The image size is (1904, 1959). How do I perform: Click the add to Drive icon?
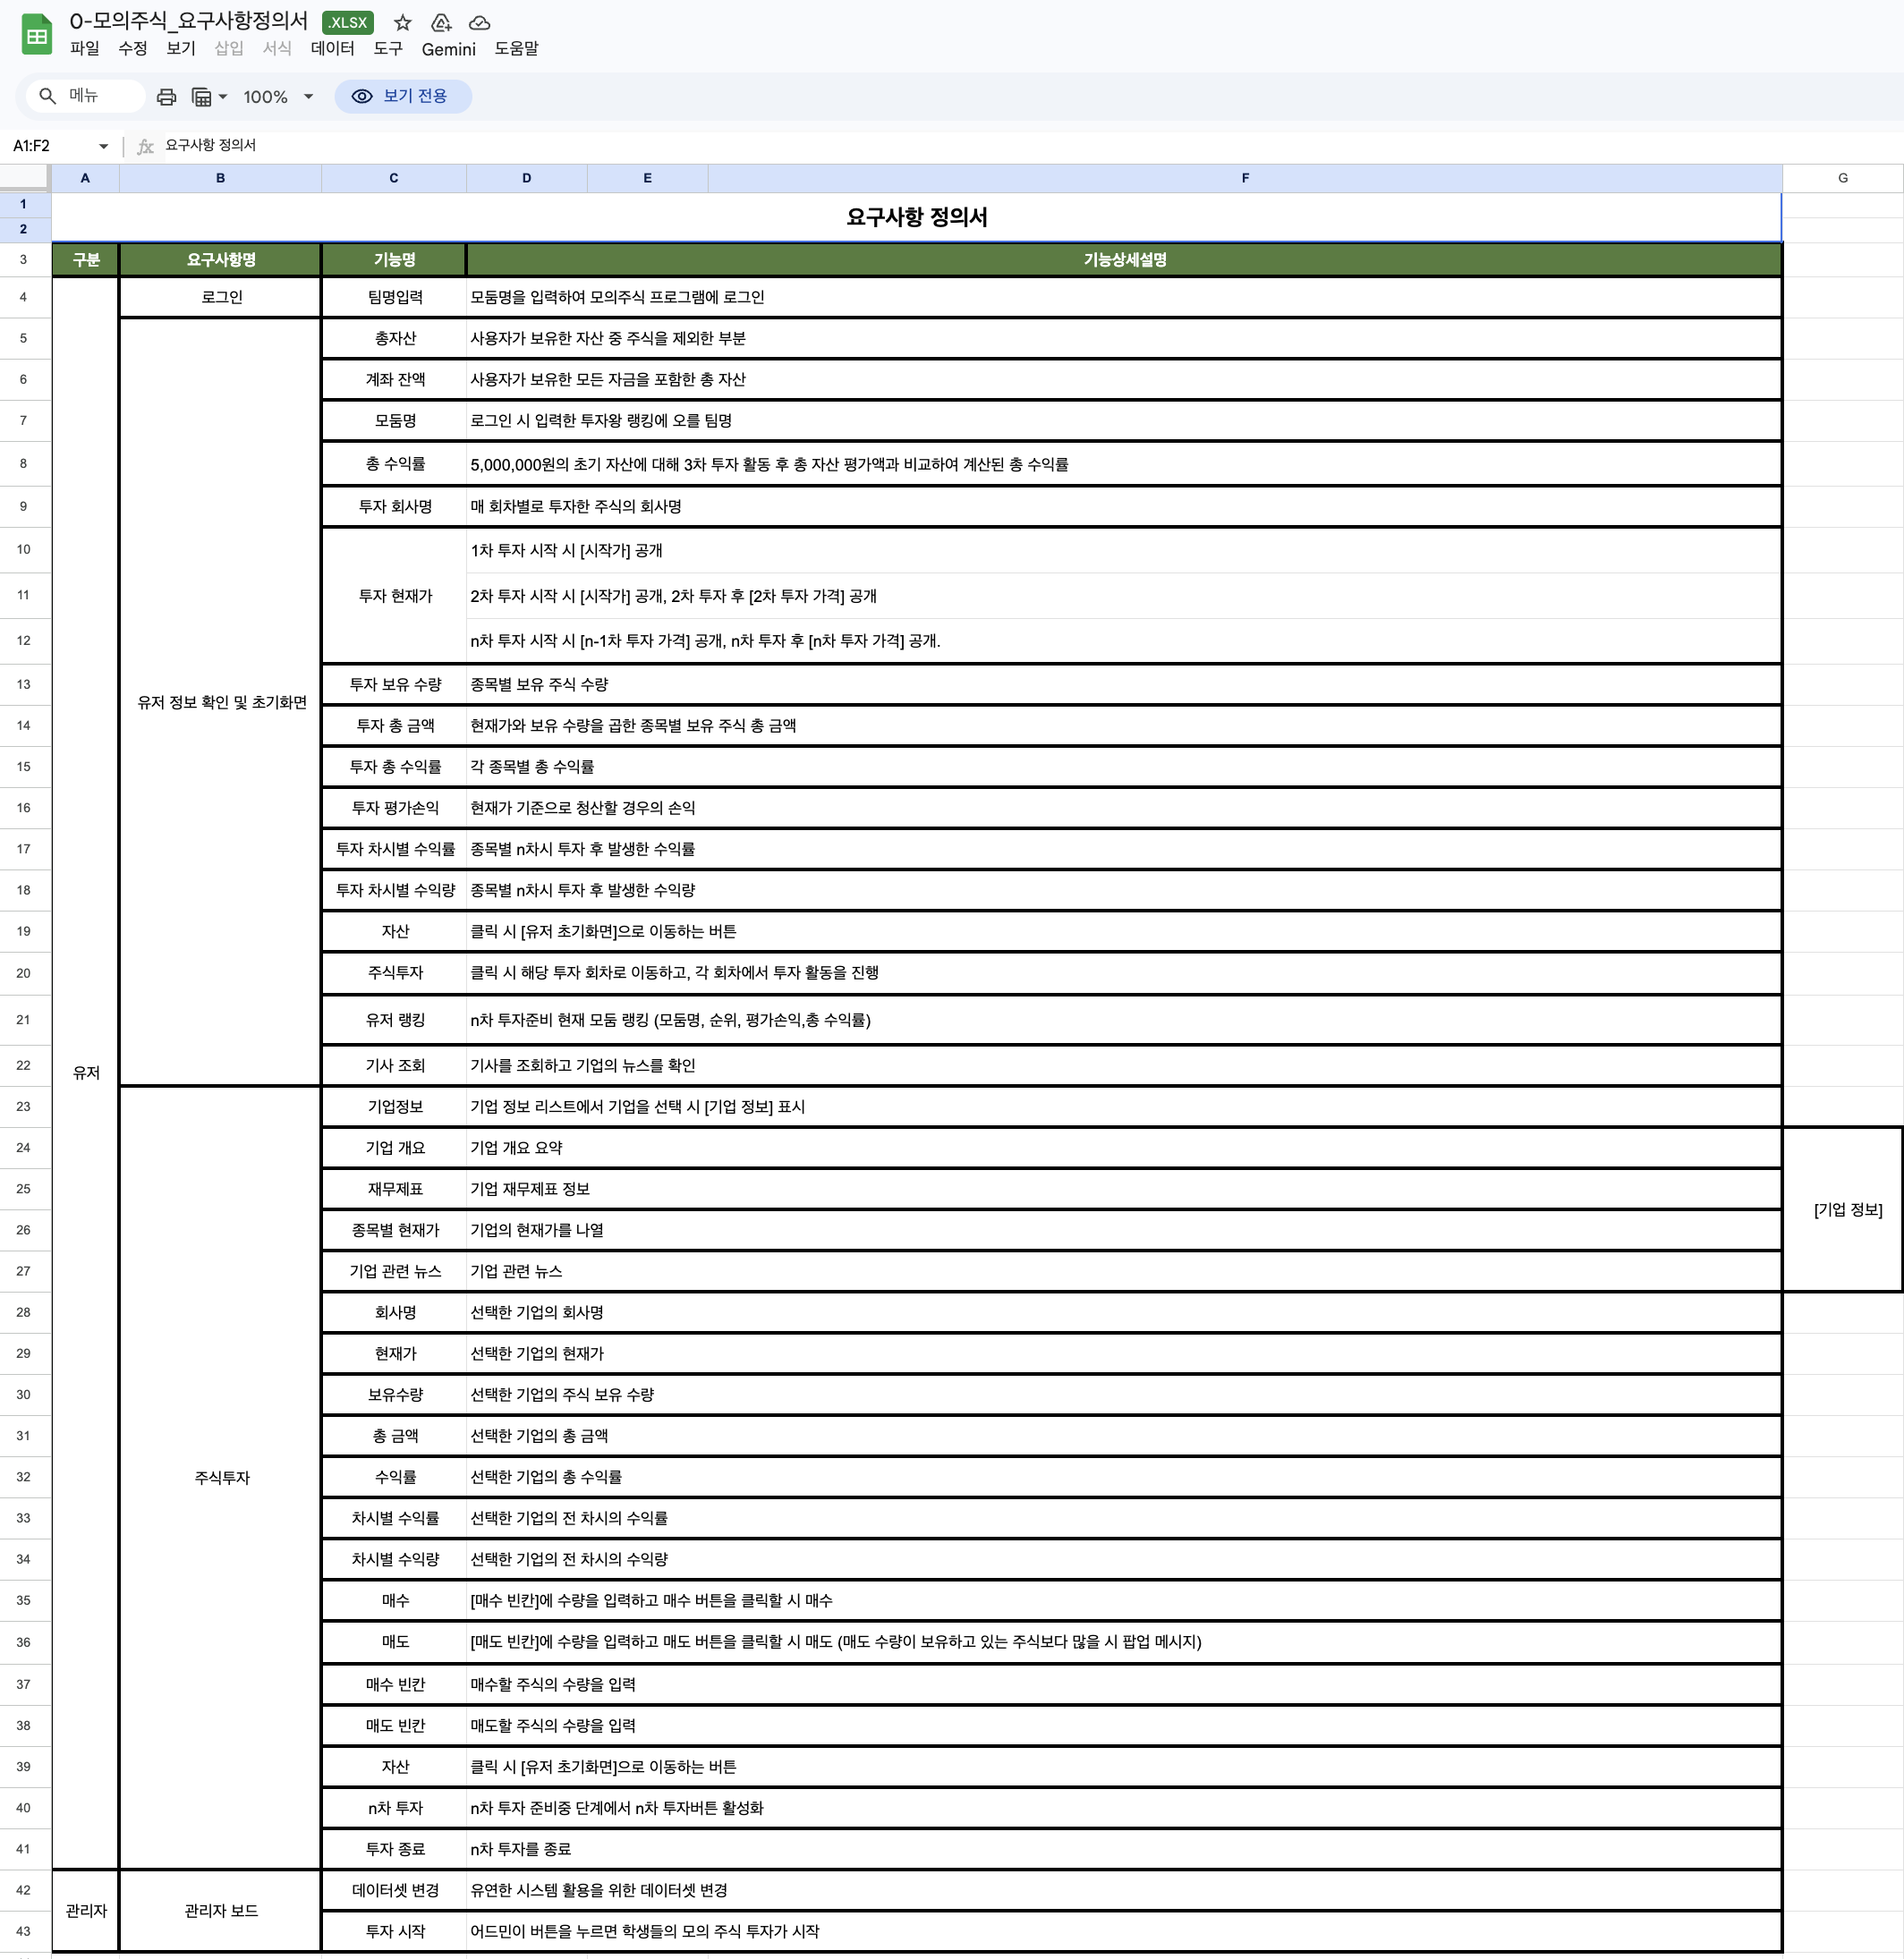click(441, 22)
